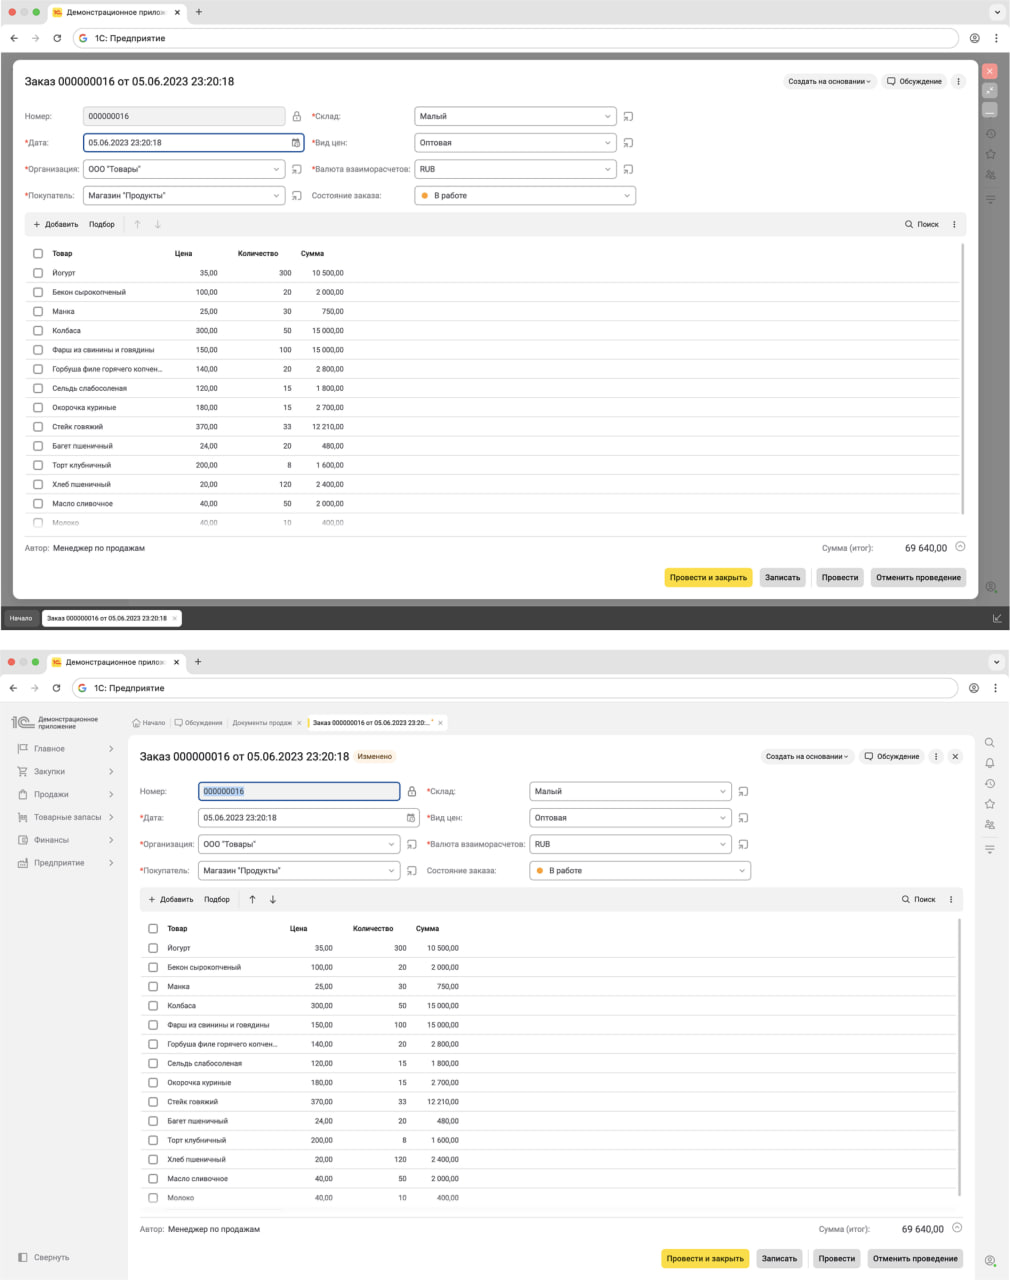
Task: Tick Стейк говяжий checkbox in top window
Action: [38, 427]
